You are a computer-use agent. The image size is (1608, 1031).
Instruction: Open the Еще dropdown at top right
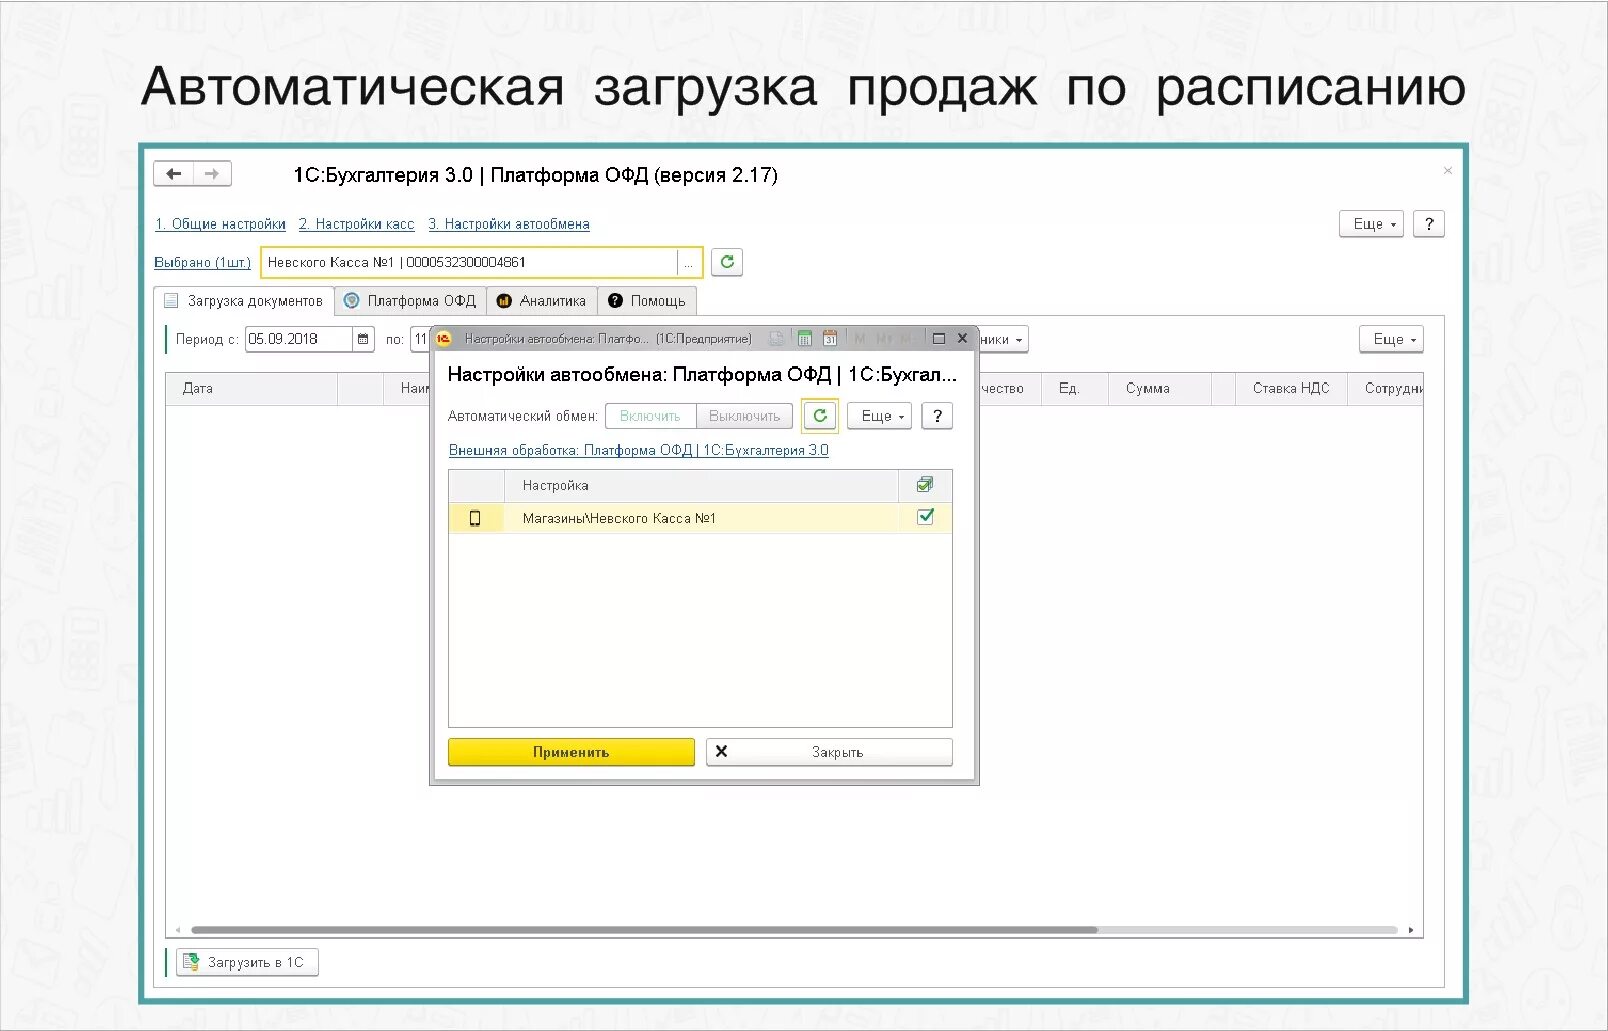(1372, 224)
